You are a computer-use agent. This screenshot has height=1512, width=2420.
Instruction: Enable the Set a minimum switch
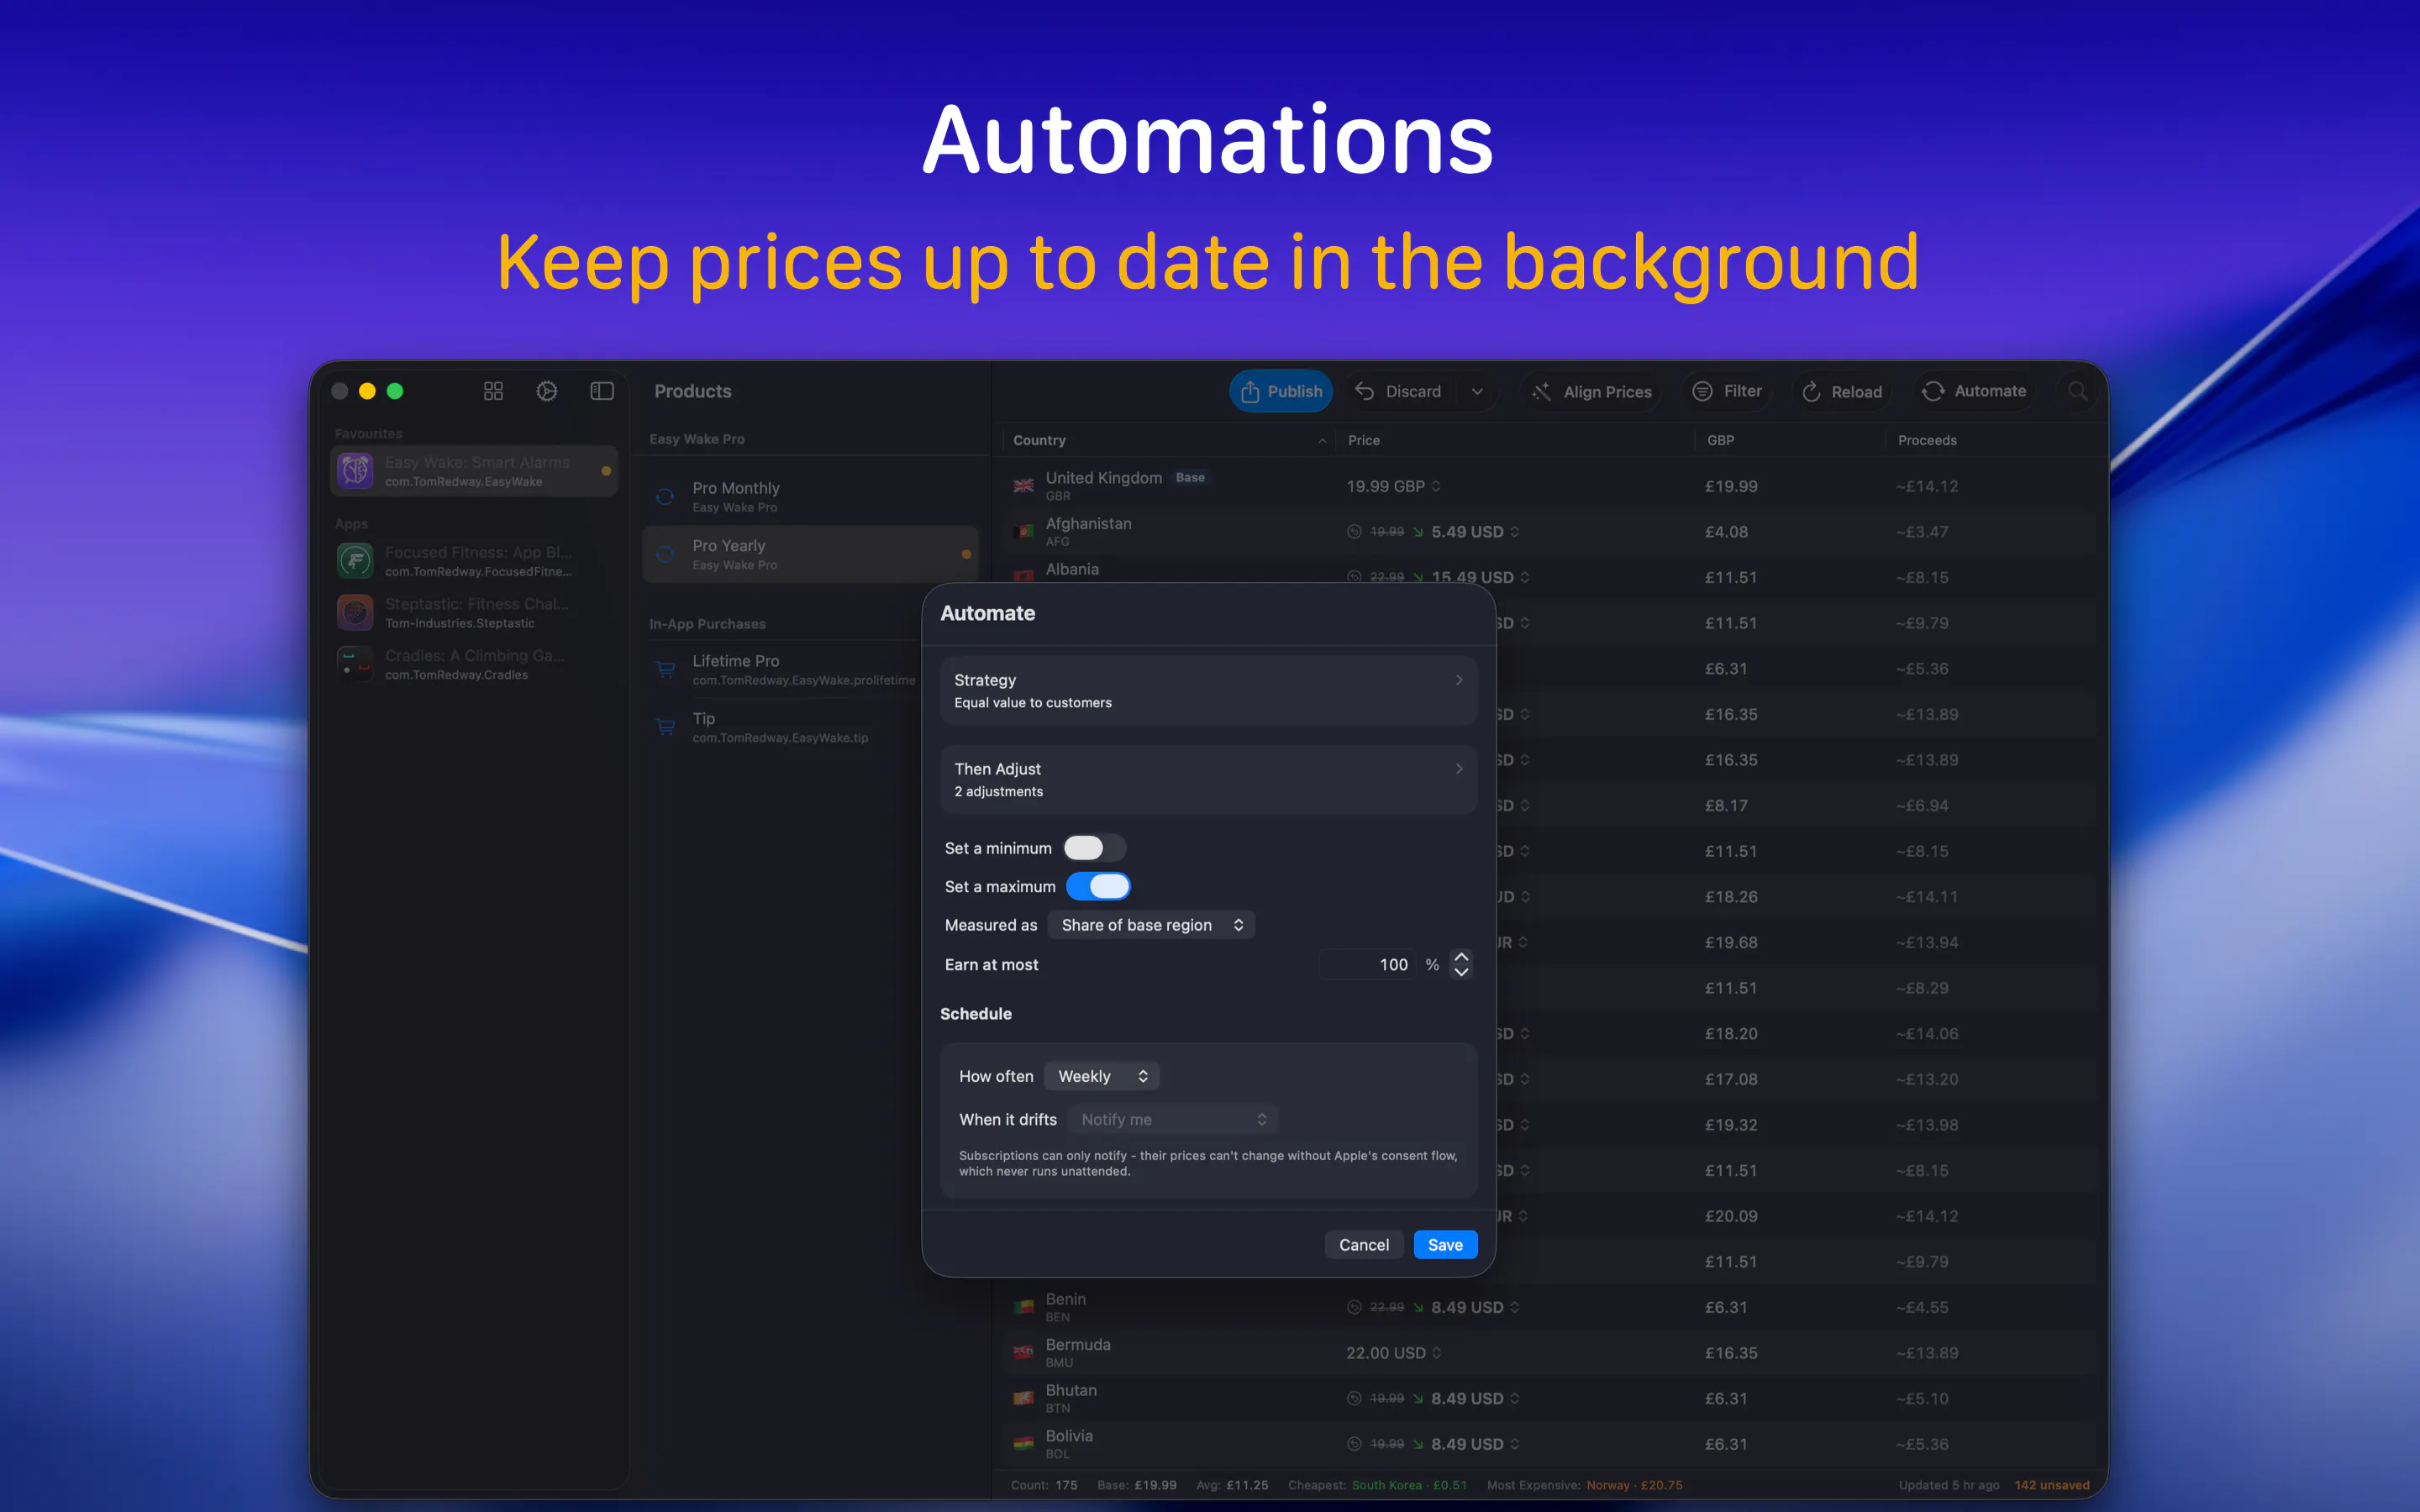point(1094,848)
